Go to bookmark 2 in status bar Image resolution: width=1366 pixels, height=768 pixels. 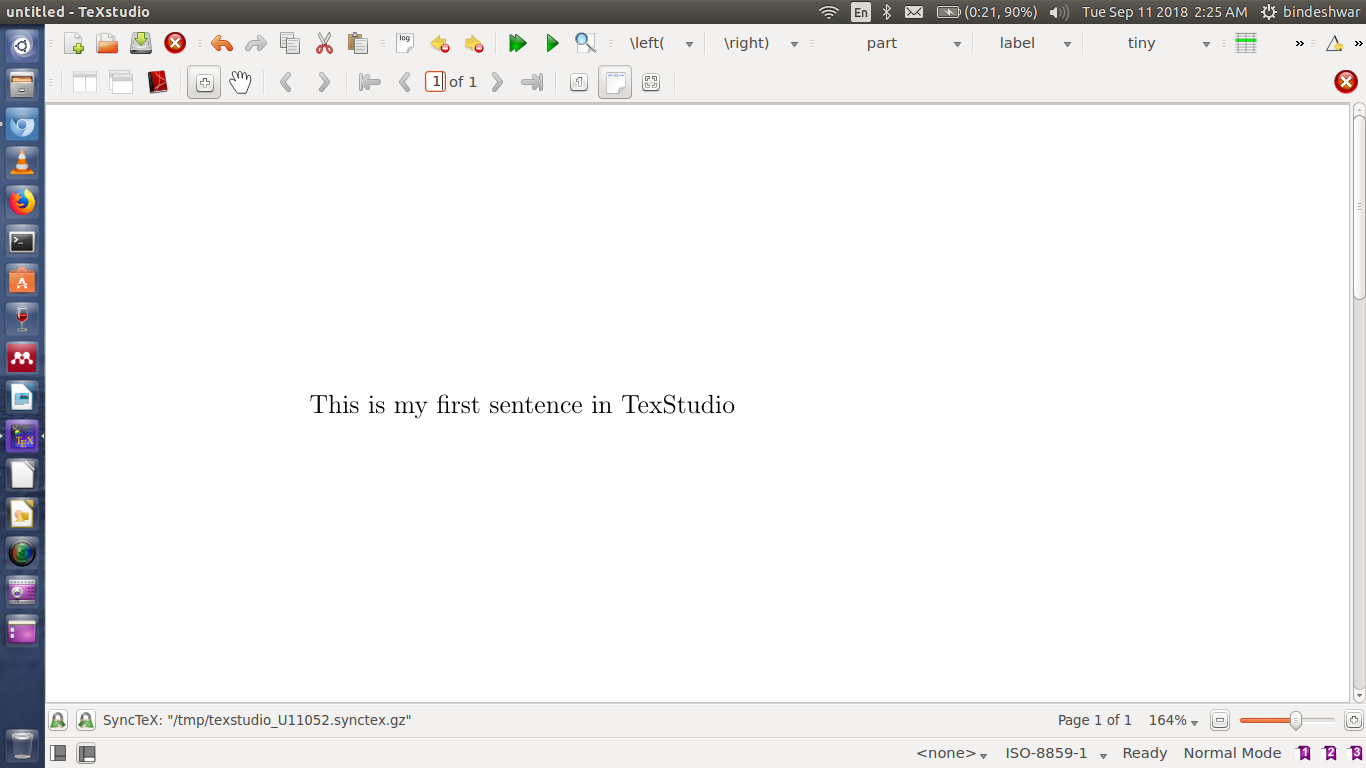[1330, 753]
